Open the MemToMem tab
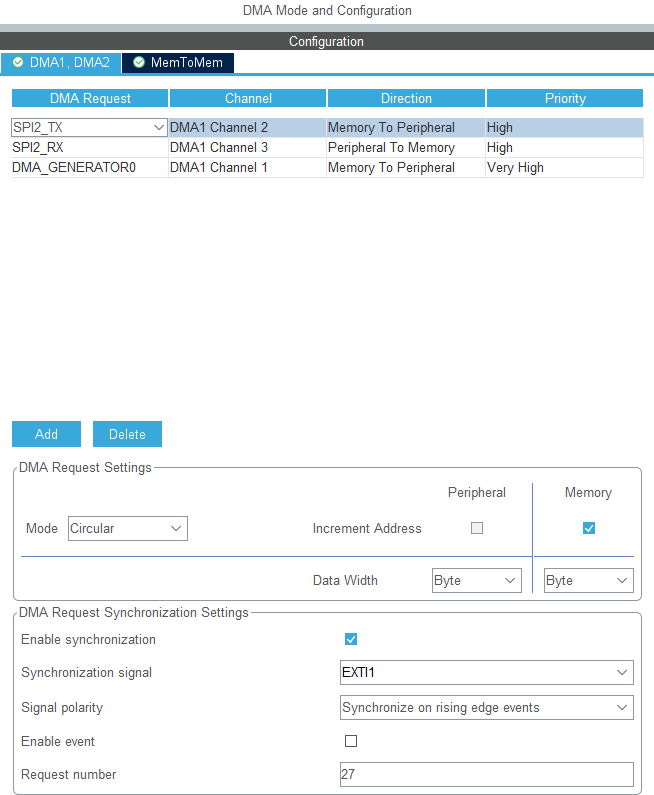Screen dimensions: 654x795 tap(178, 63)
